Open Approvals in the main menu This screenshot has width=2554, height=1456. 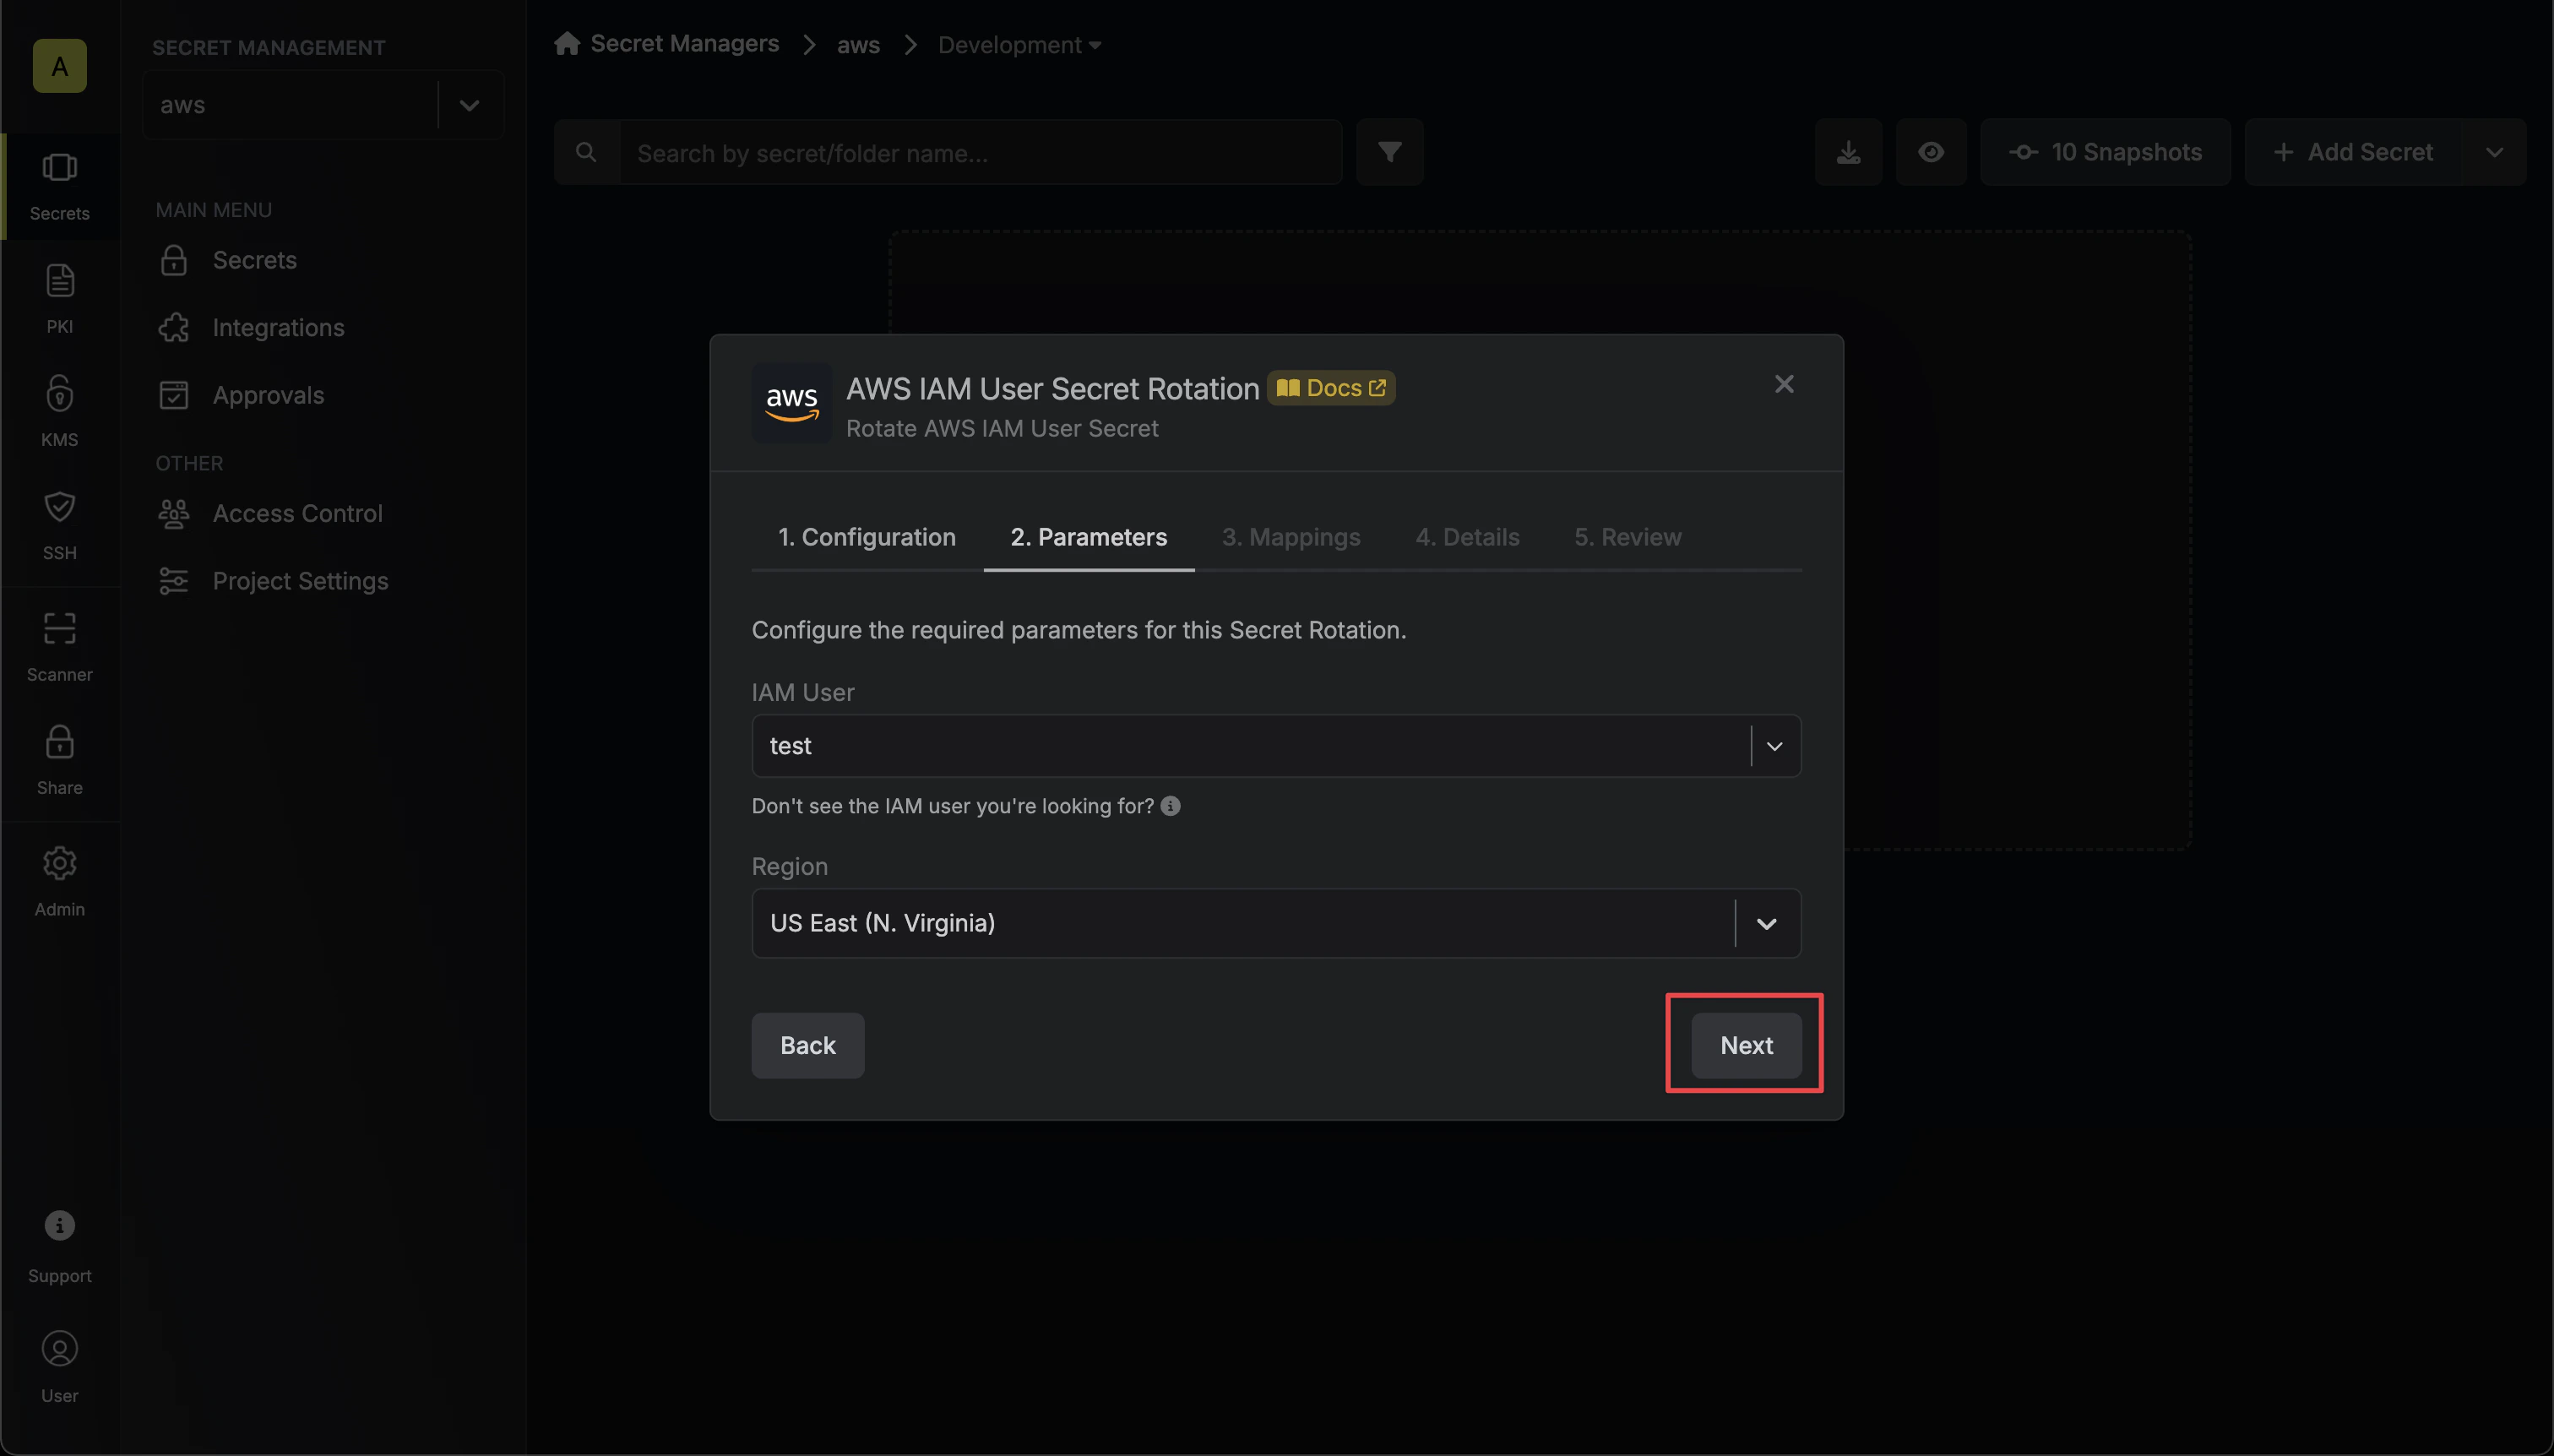(324, 395)
